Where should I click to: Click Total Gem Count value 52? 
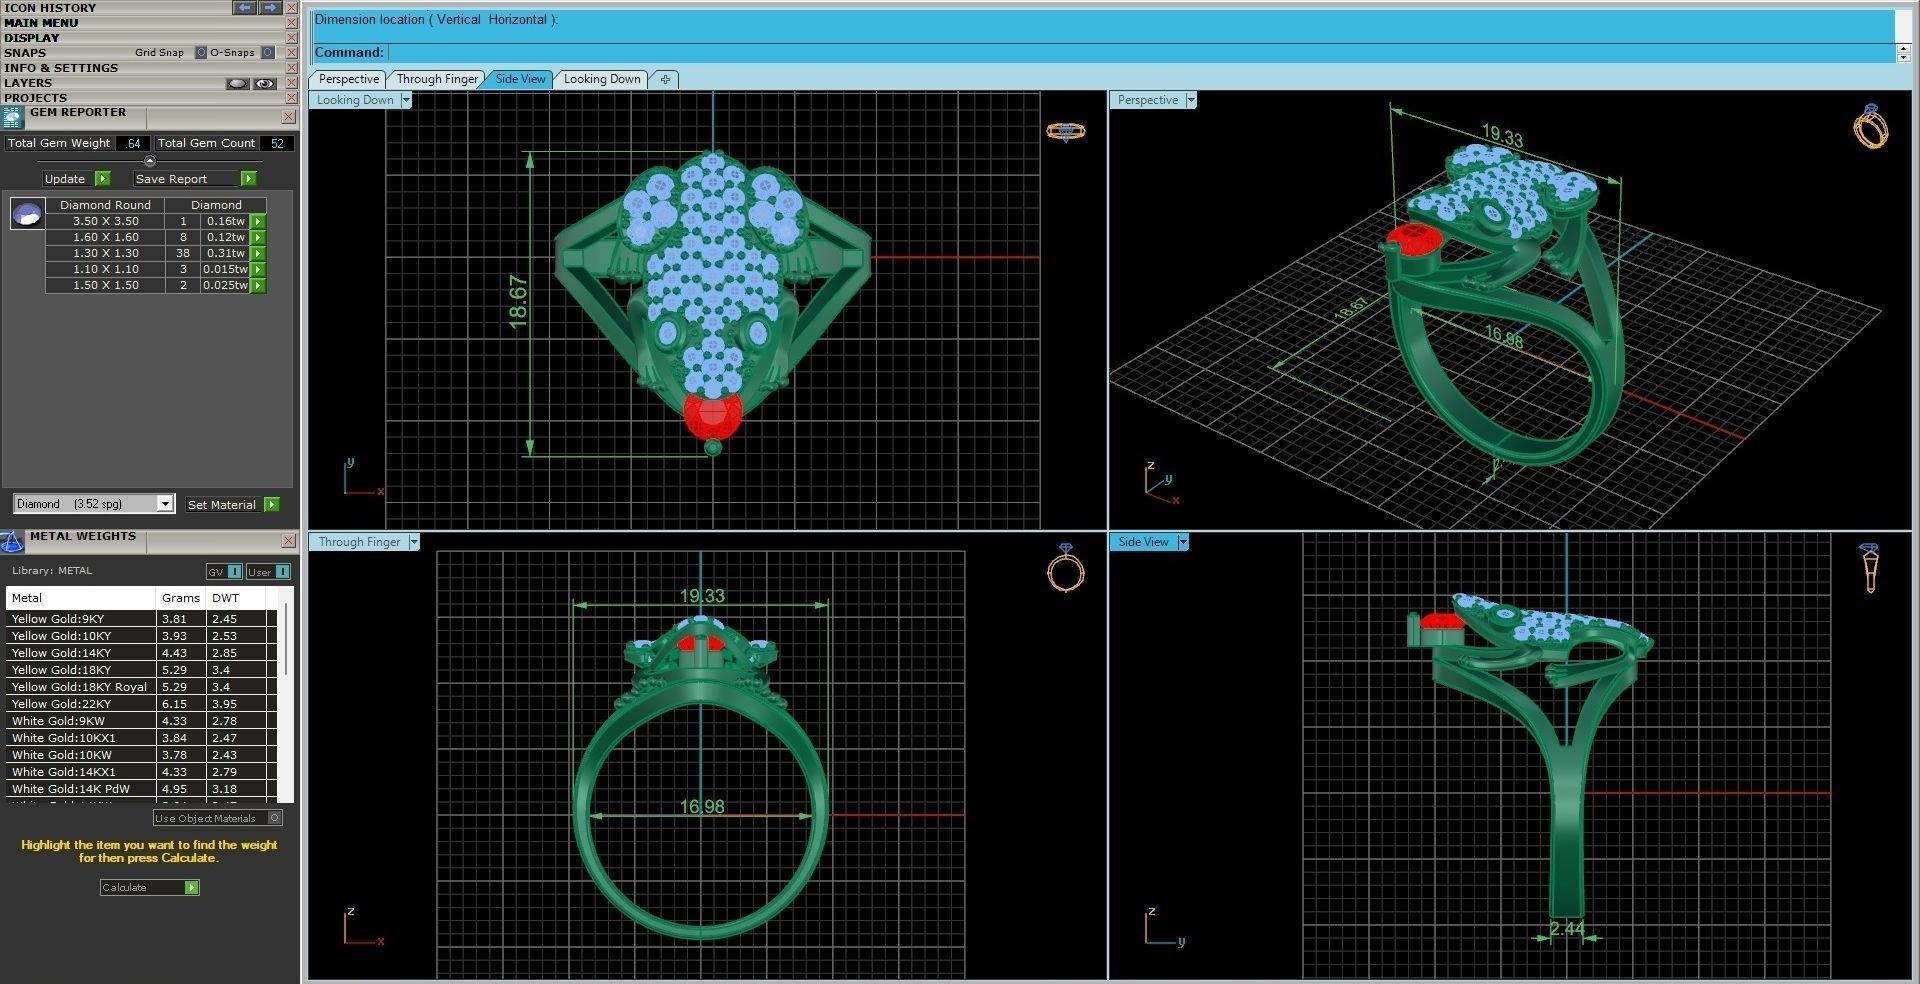tap(277, 144)
